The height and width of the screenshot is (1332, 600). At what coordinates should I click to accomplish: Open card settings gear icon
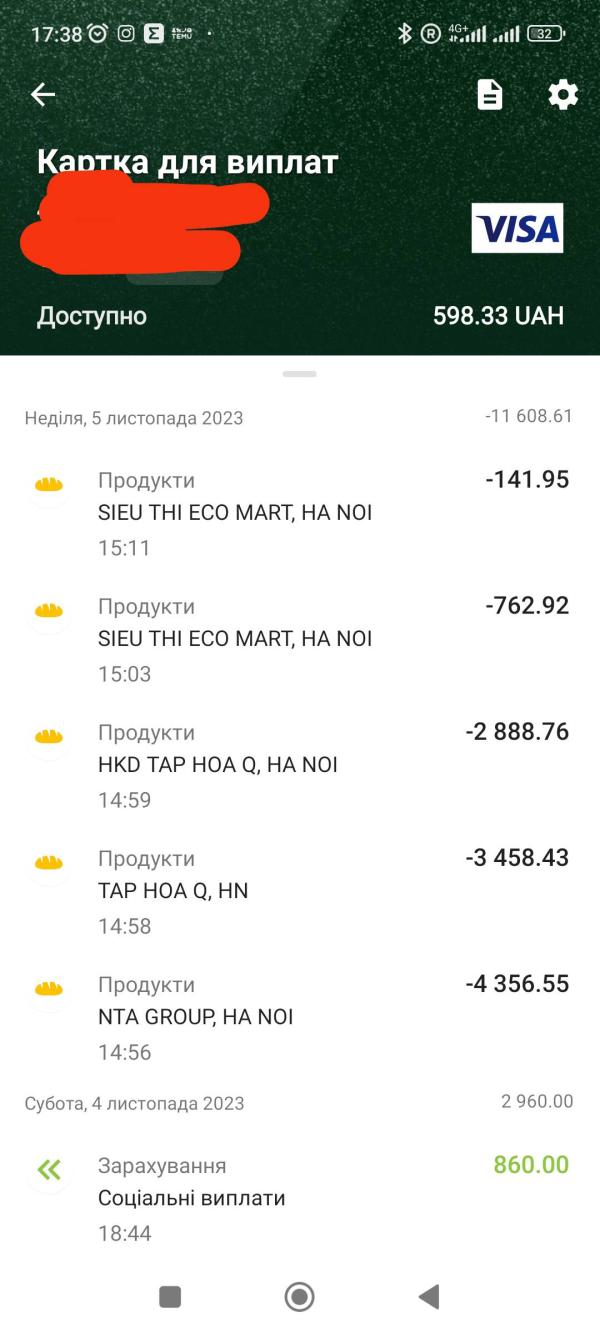(563, 95)
